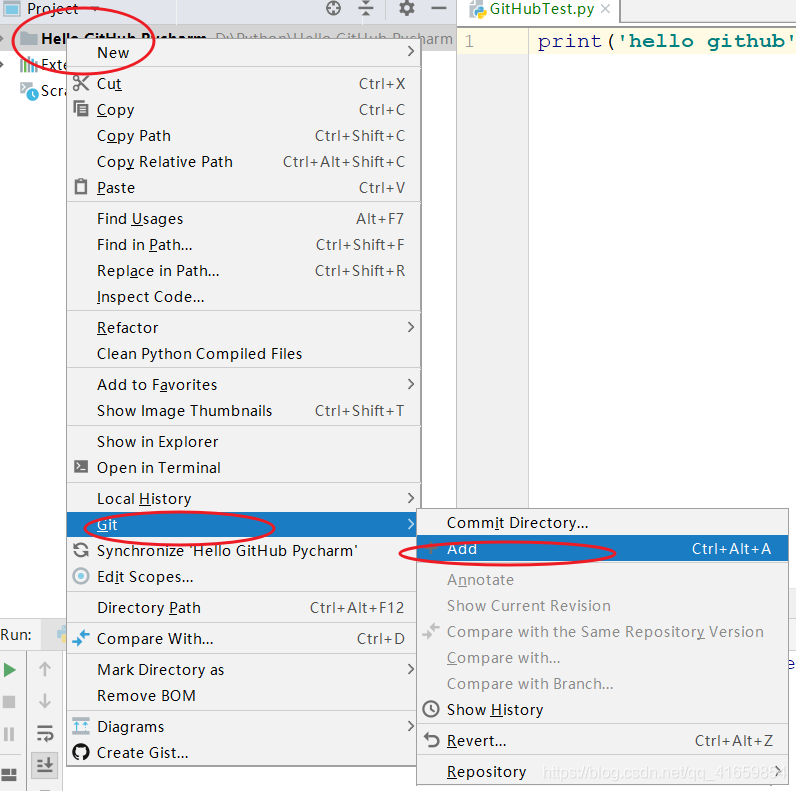Choose Copy Relative Path

click(x=244, y=161)
